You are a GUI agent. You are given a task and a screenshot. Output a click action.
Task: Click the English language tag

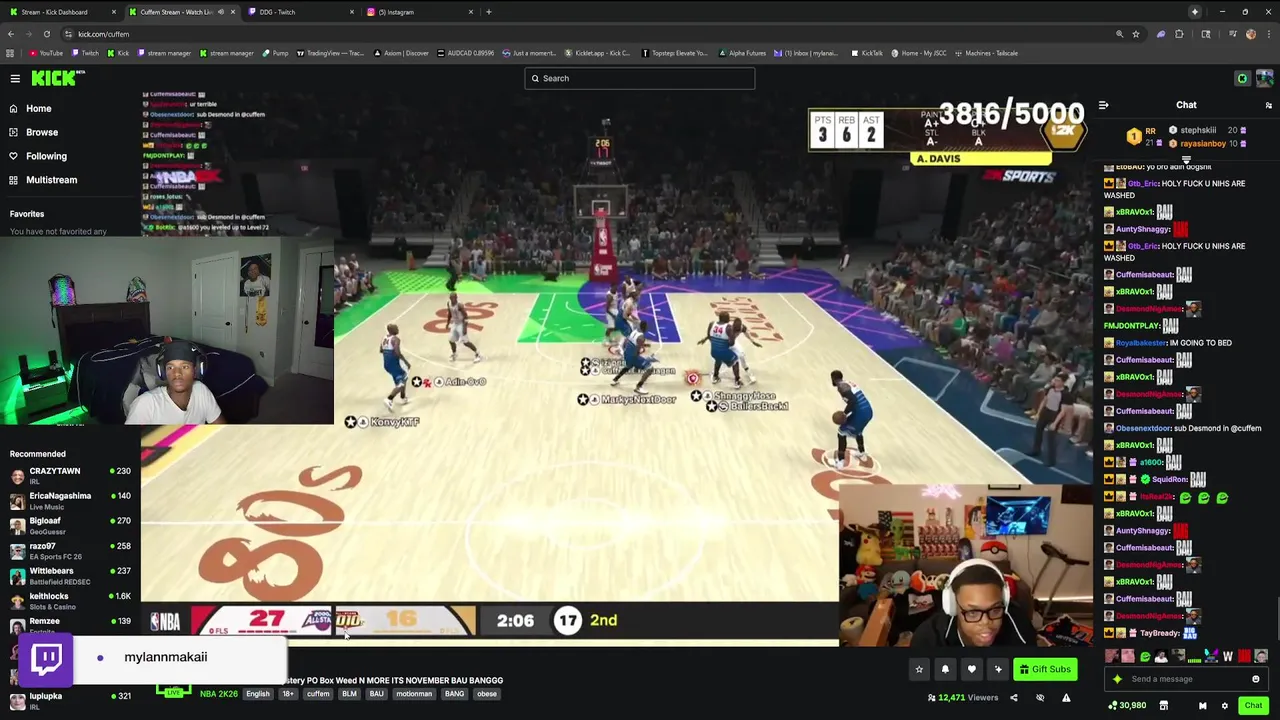coord(258,694)
